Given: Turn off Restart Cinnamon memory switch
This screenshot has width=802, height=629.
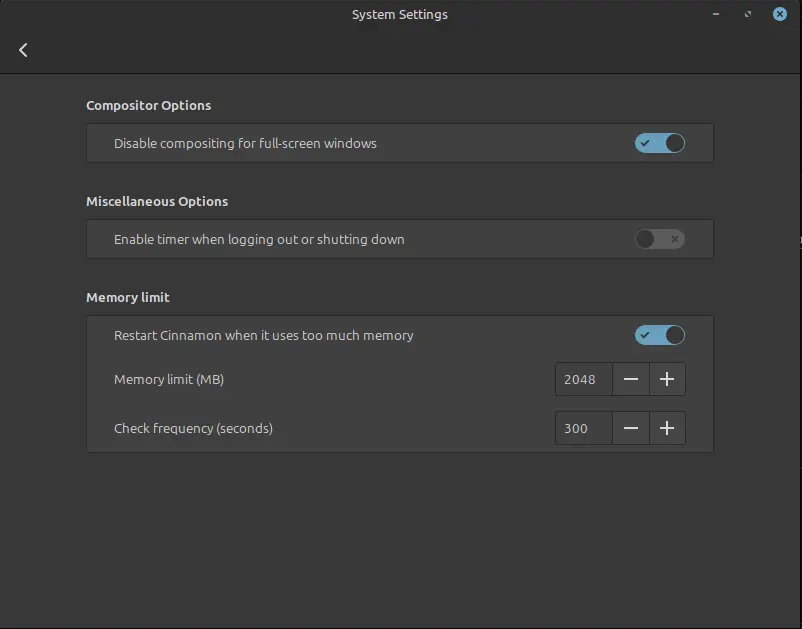Looking at the screenshot, I should click(659, 335).
